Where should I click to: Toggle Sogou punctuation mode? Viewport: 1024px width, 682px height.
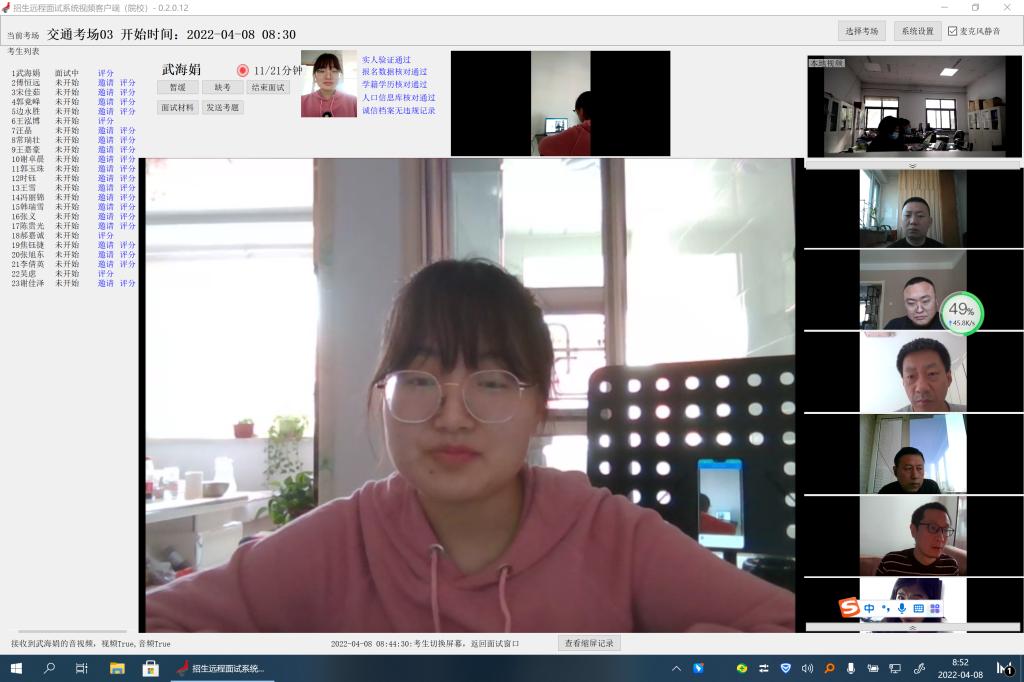coord(885,608)
